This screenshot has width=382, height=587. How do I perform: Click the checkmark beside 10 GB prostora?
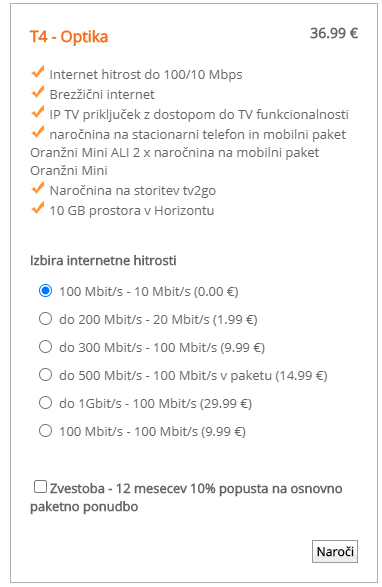pyautogui.click(x=38, y=208)
